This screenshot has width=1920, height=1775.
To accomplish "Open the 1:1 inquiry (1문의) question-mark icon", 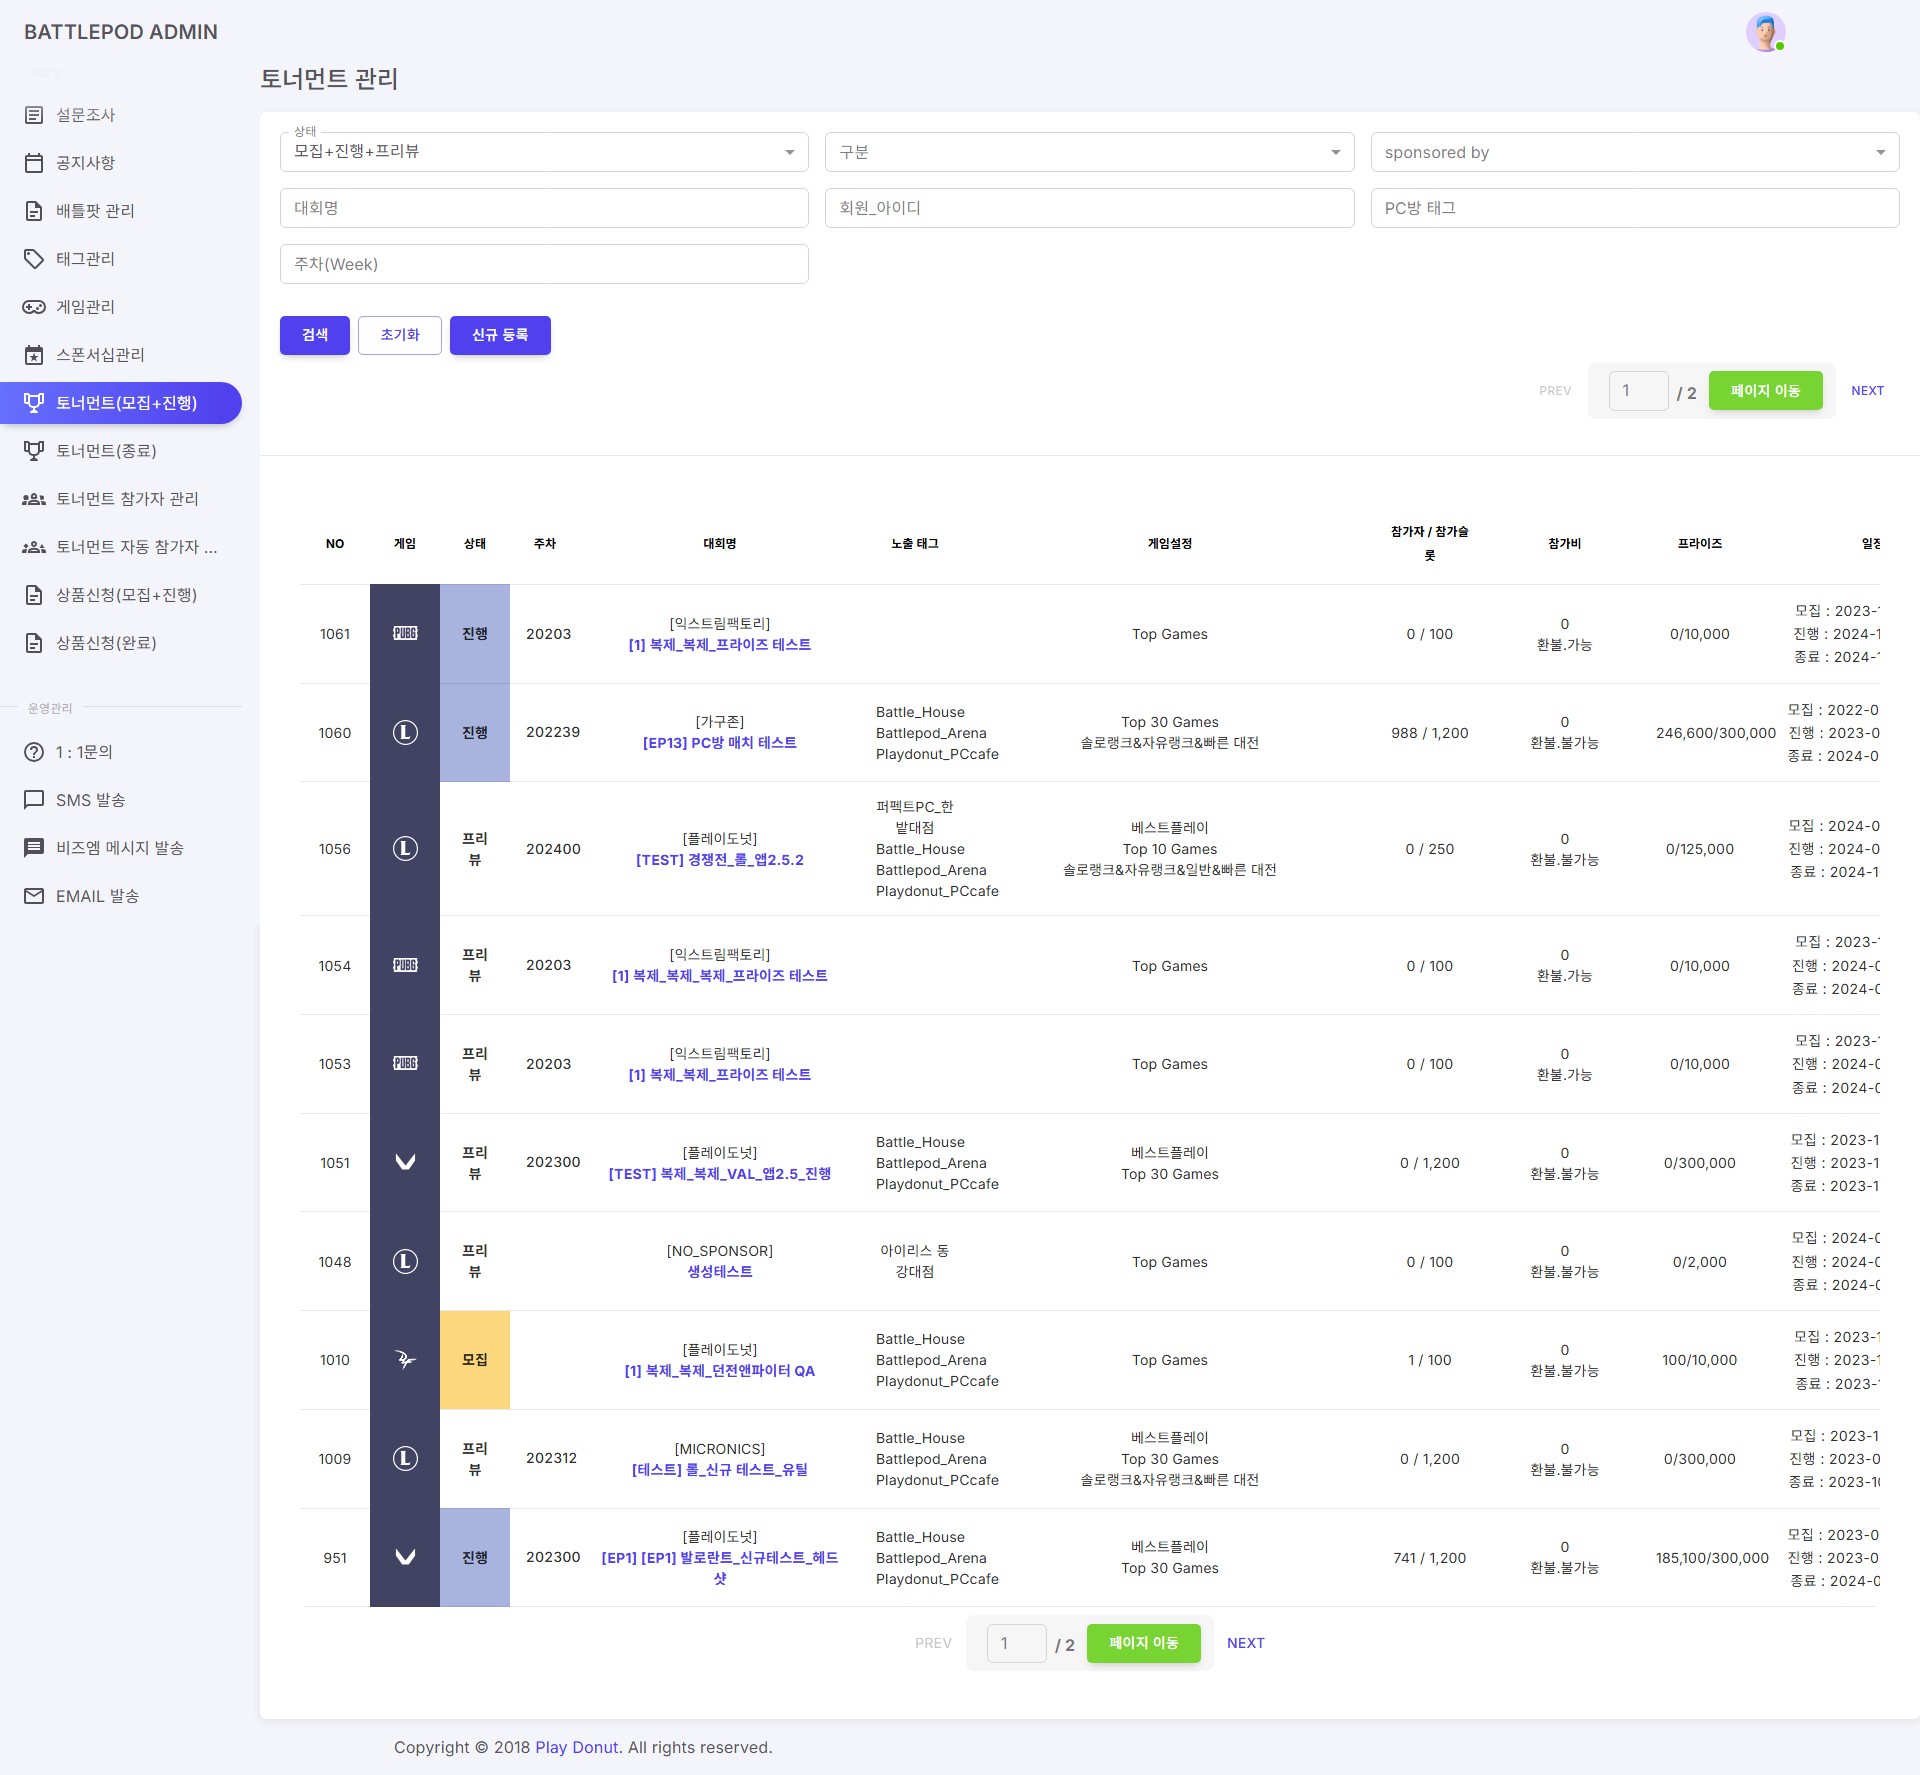I will (x=34, y=752).
